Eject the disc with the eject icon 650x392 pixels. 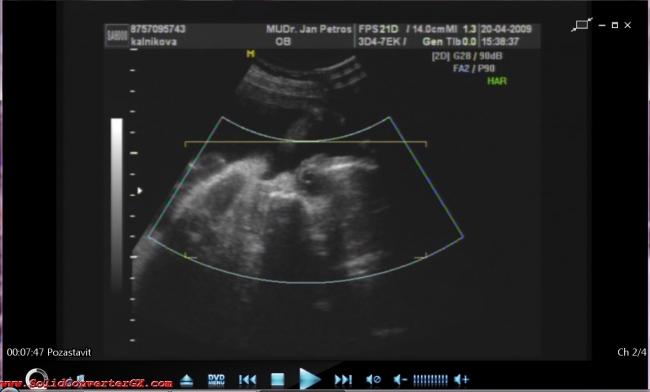(x=187, y=380)
